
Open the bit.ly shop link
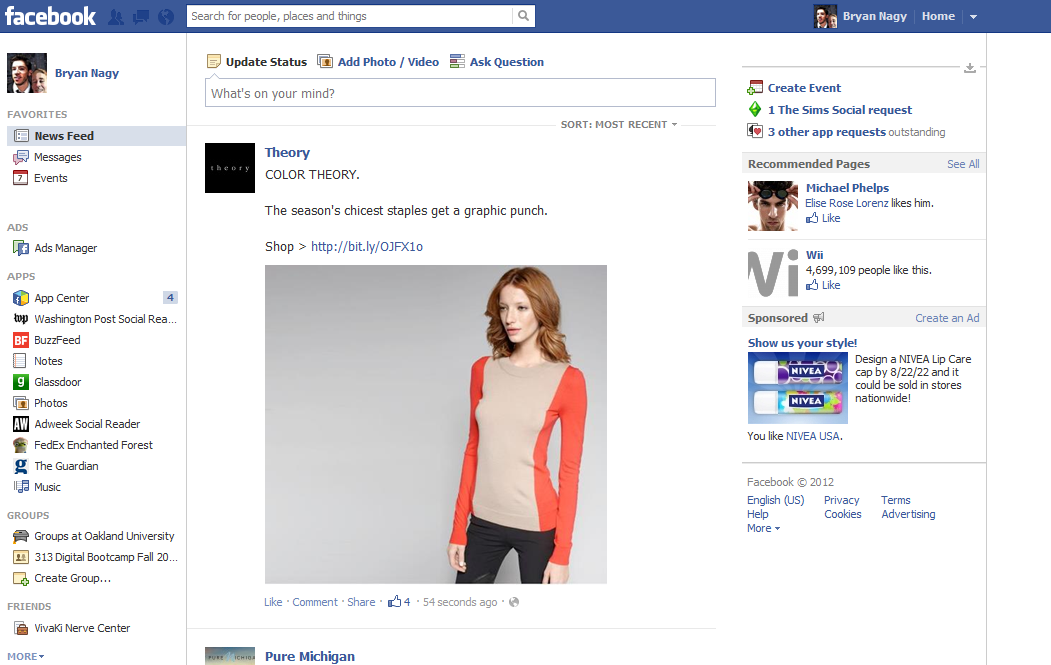[x=367, y=247]
